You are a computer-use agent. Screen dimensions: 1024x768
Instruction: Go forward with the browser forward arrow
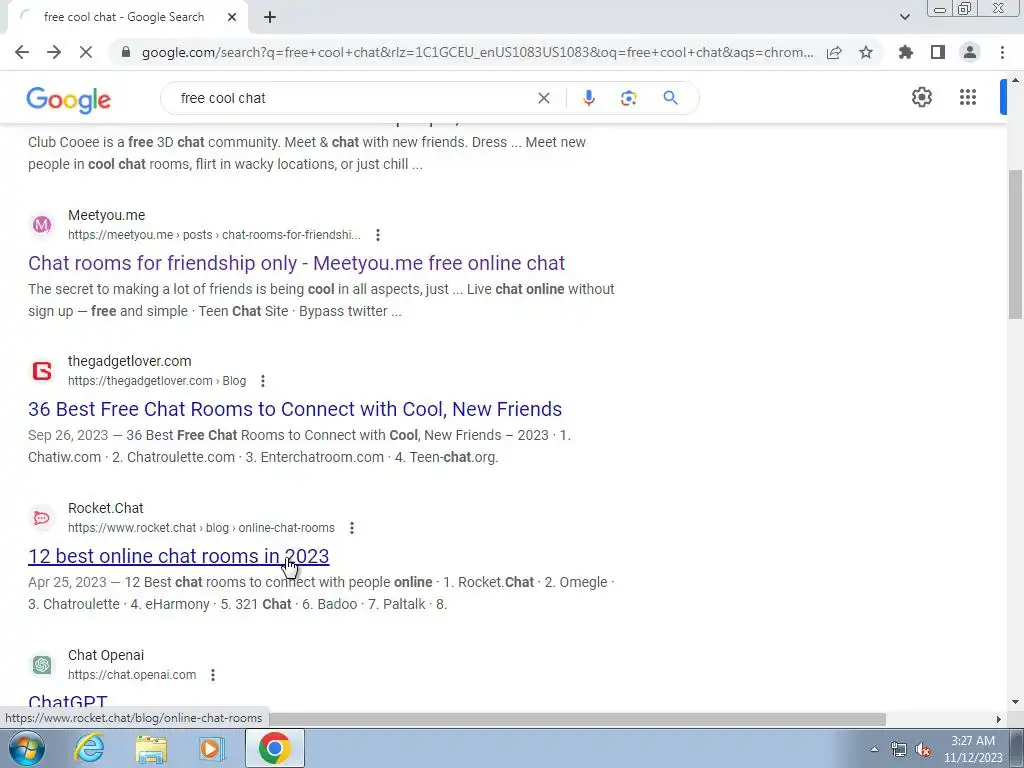tap(54, 52)
